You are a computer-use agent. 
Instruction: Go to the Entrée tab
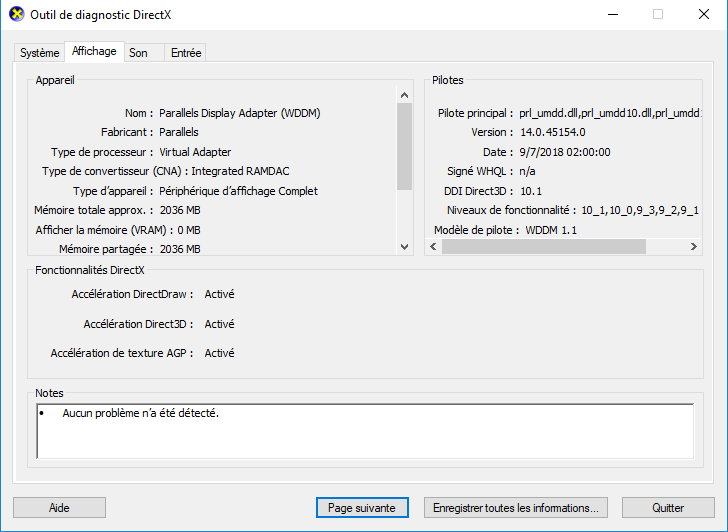186,53
